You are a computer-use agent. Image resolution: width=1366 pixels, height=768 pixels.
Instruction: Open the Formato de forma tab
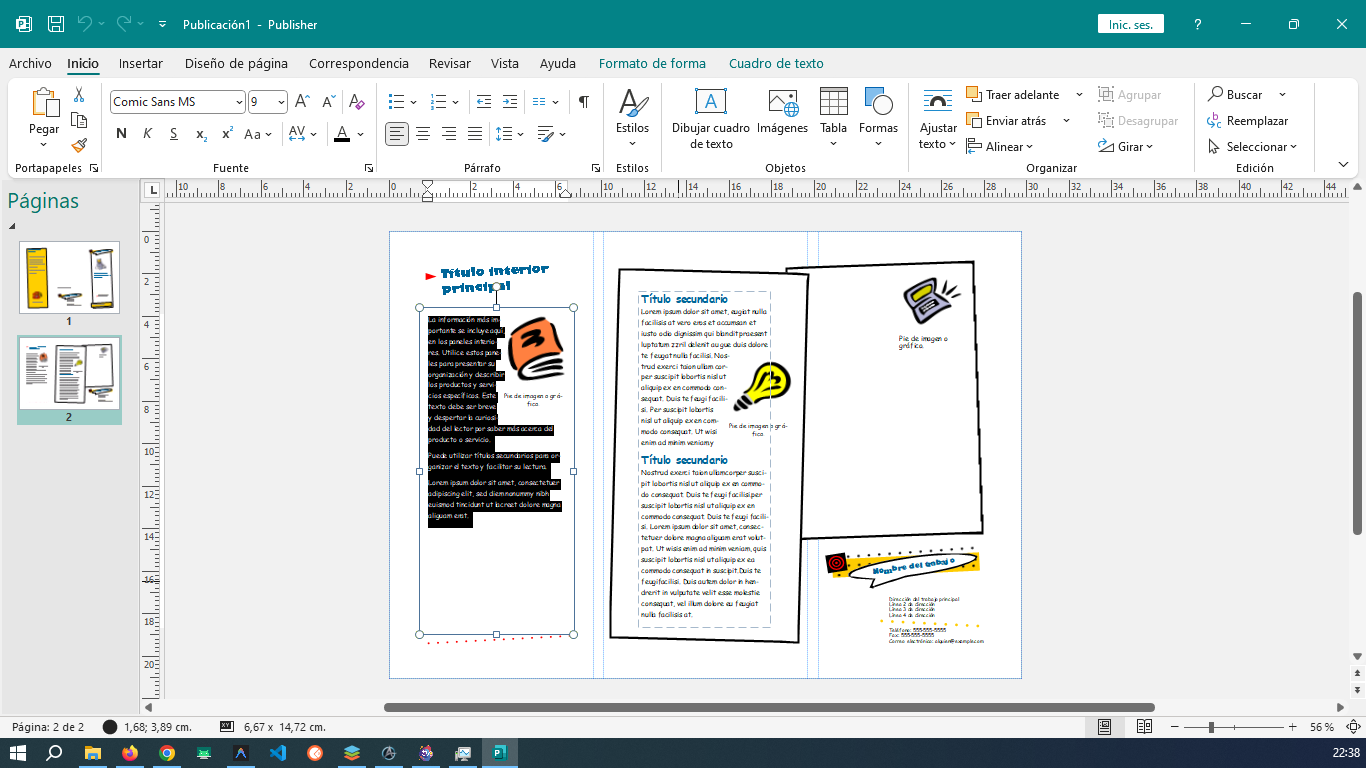(x=652, y=62)
